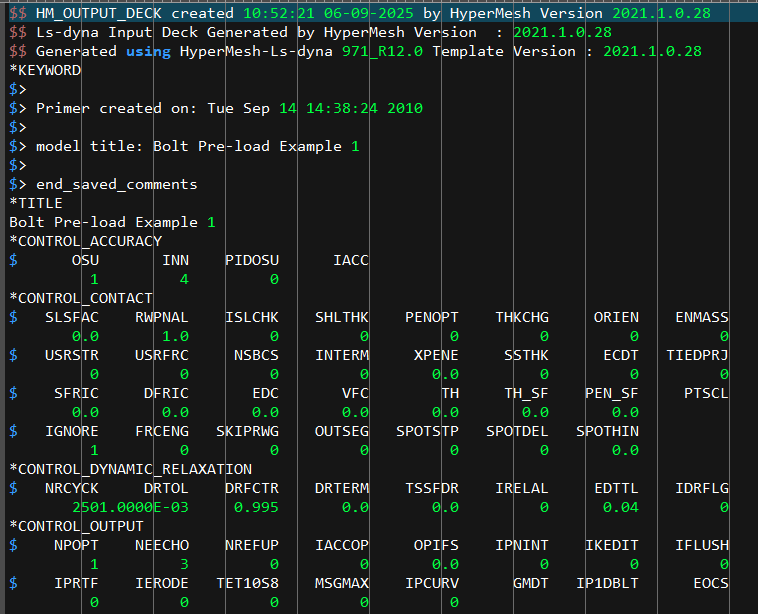Click the INTERM header

pos(342,355)
